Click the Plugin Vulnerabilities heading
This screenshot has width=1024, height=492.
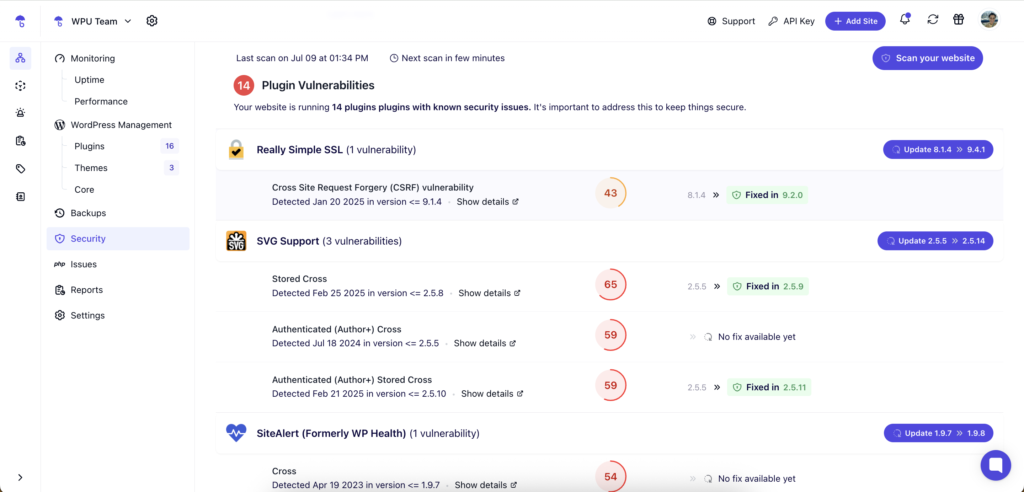tap(318, 86)
